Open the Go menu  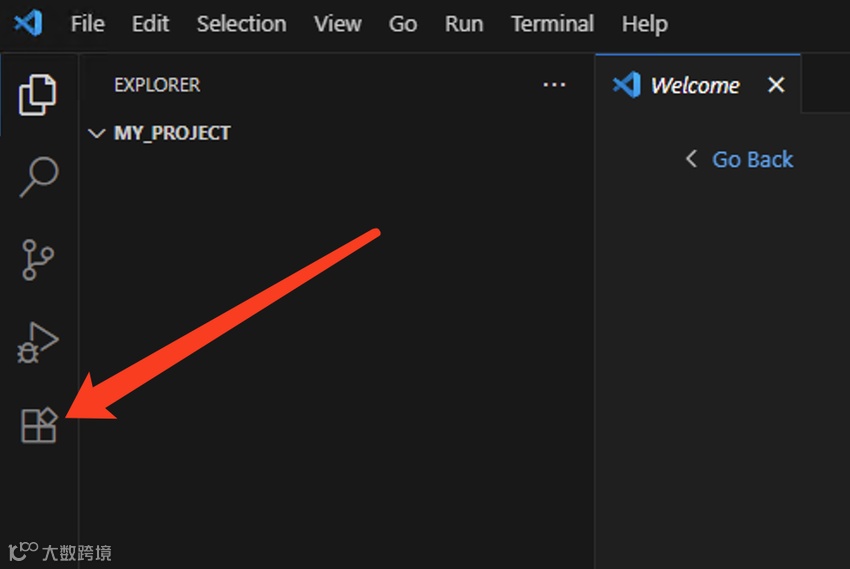tap(402, 24)
